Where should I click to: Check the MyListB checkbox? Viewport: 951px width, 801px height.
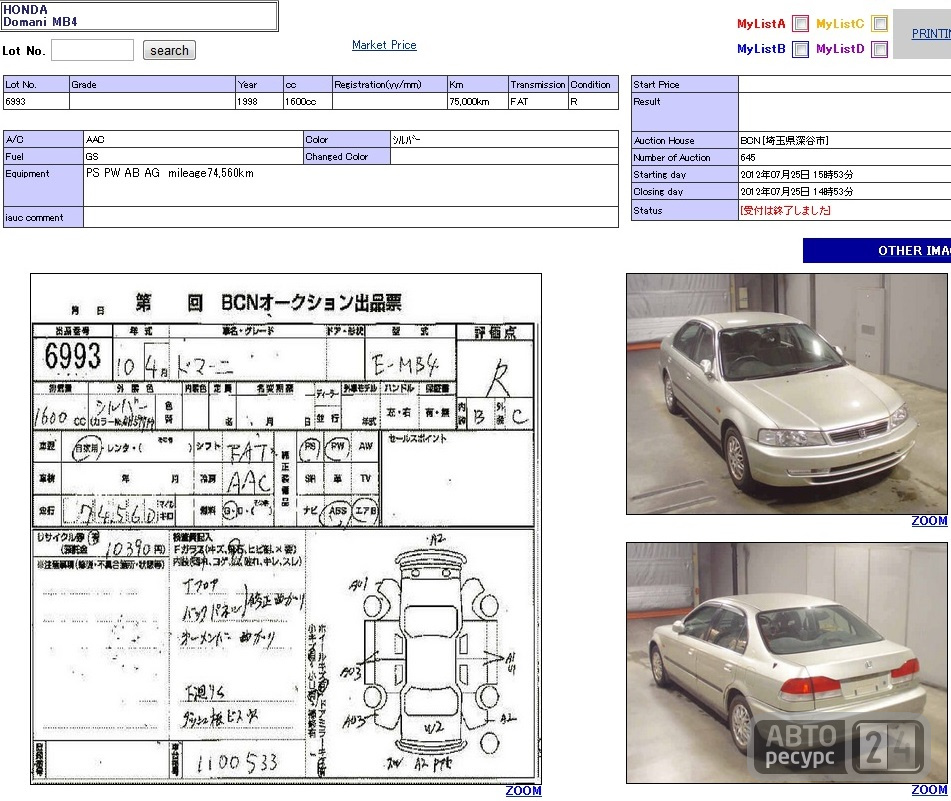pyautogui.click(x=801, y=49)
